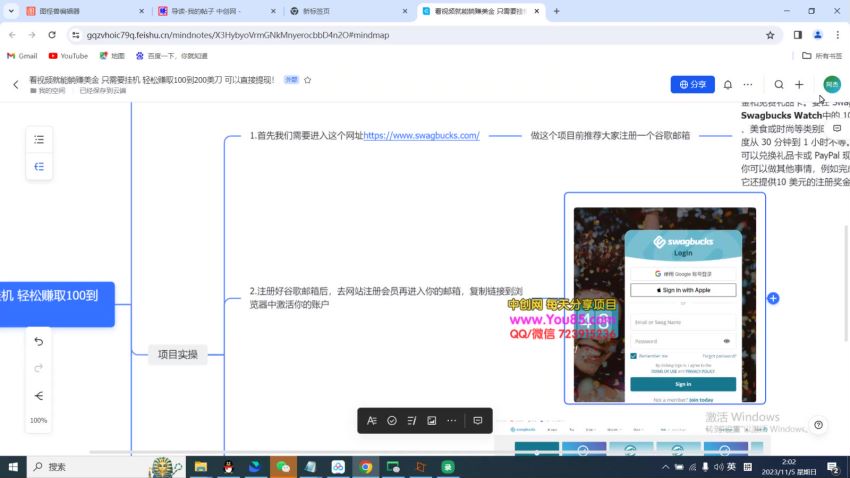Image resolution: width=850 pixels, height=478 pixels.
Task: Open more options in floating toolbar
Action: [x=452, y=421]
